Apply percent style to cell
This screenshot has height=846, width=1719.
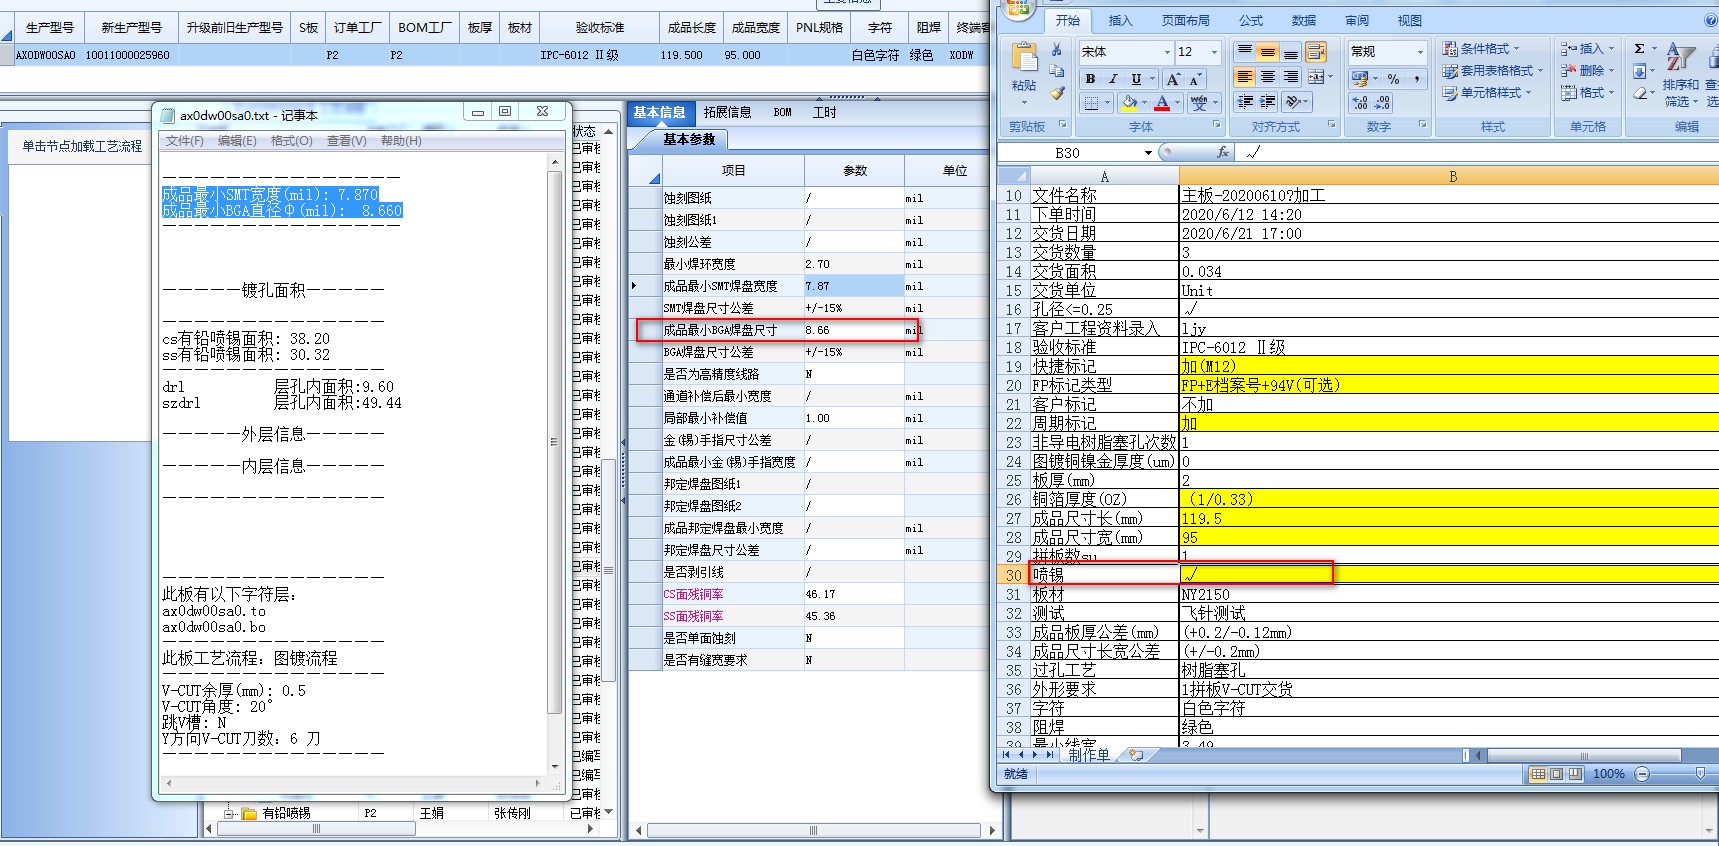click(x=1393, y=79)
